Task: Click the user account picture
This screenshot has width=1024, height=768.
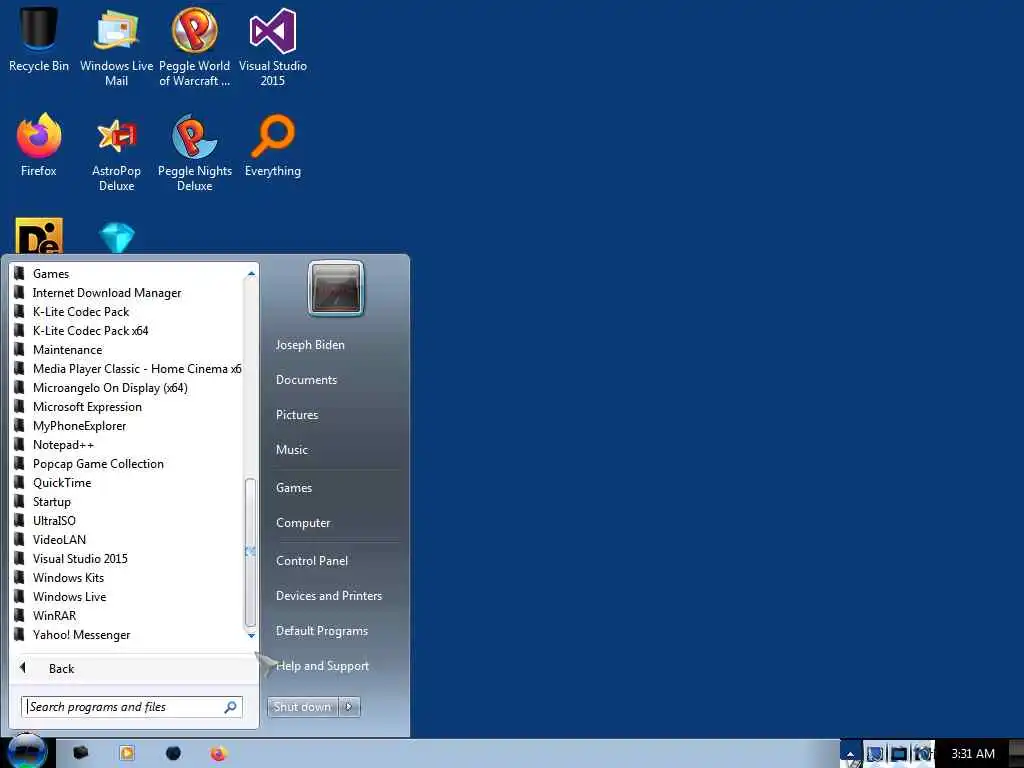Action: coord(336,288)
